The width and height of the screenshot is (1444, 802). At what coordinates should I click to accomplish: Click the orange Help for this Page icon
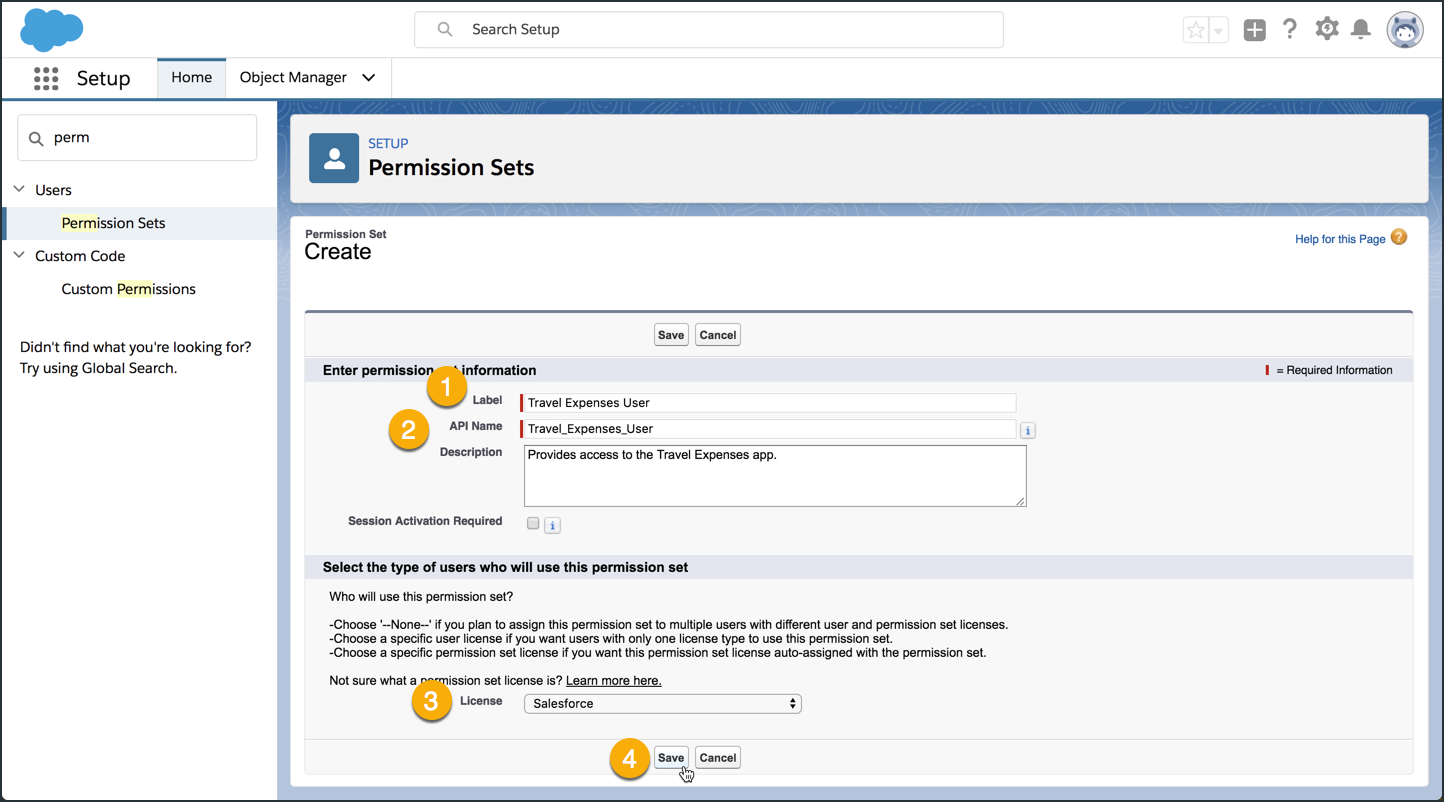tap(1399, 237)
